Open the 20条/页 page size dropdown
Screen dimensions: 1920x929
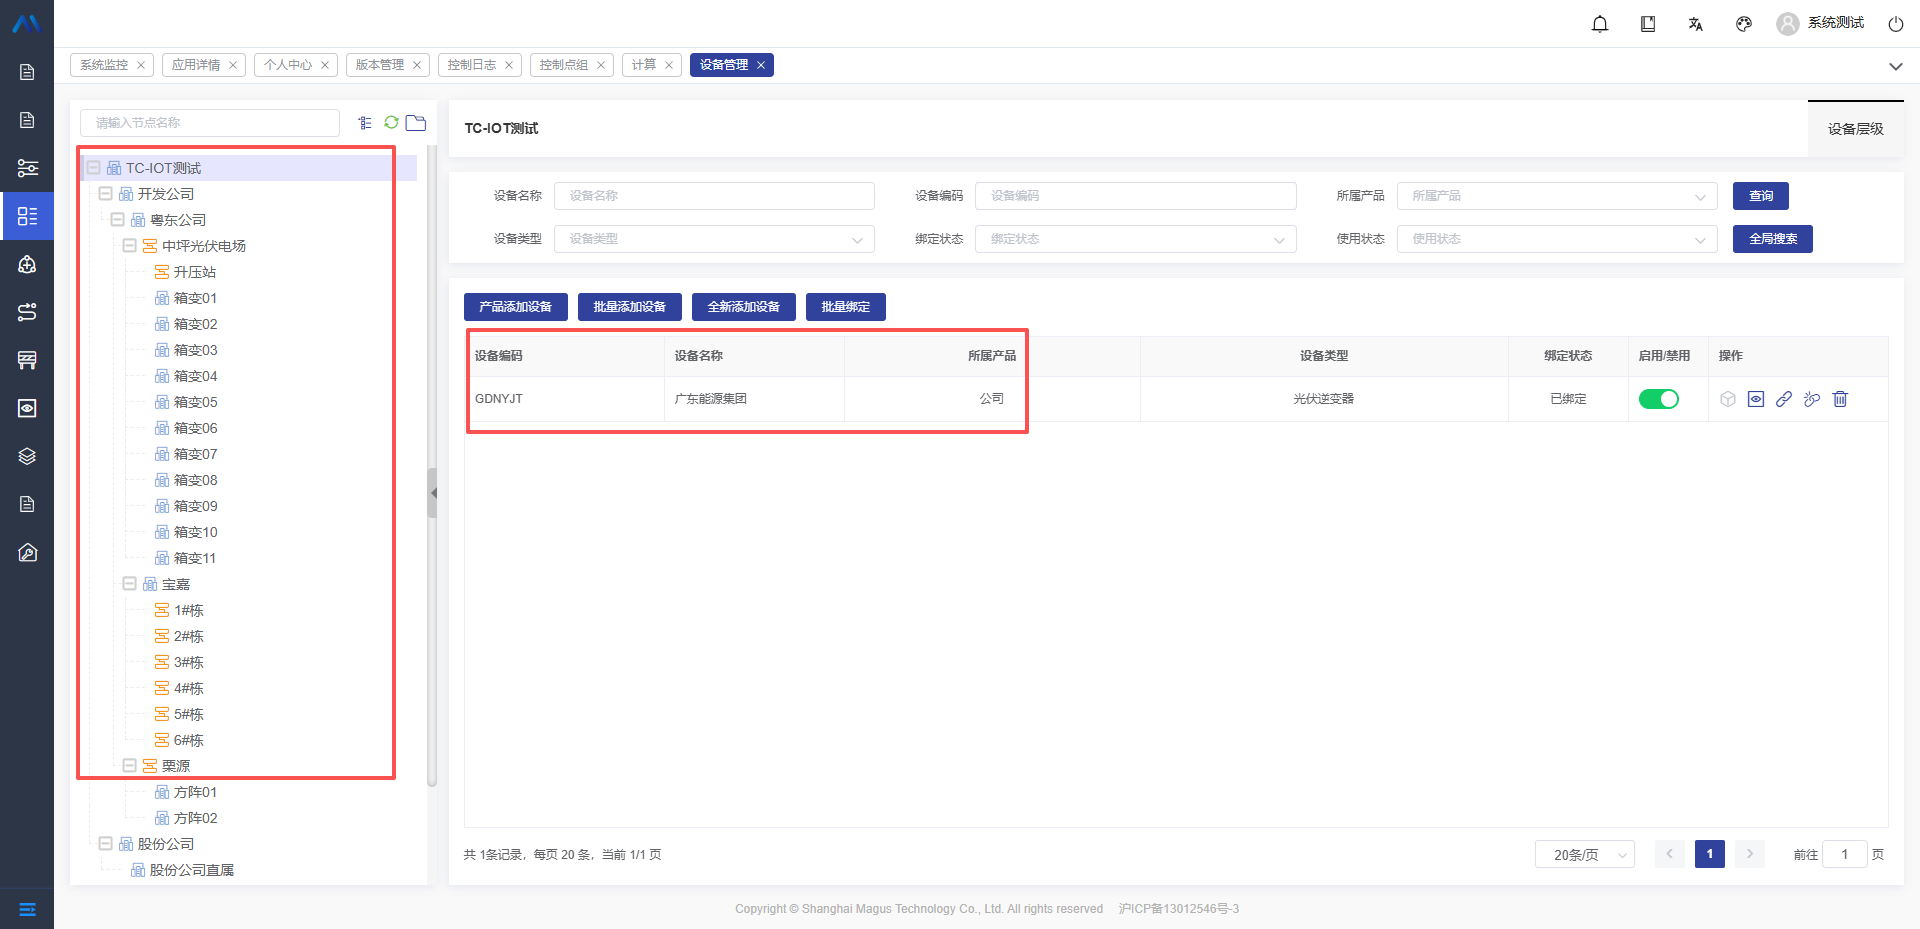point(1584,855)
